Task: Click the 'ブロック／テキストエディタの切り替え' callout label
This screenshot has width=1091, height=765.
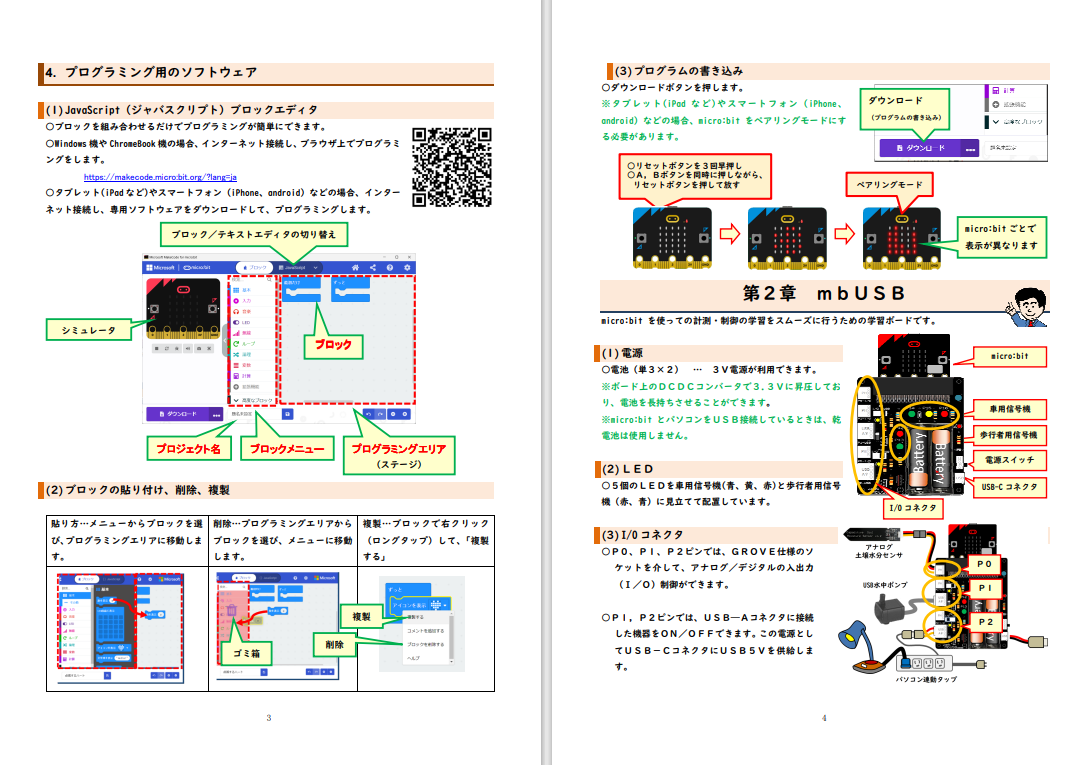Action: pyautogui.click(x=254, y=235)
